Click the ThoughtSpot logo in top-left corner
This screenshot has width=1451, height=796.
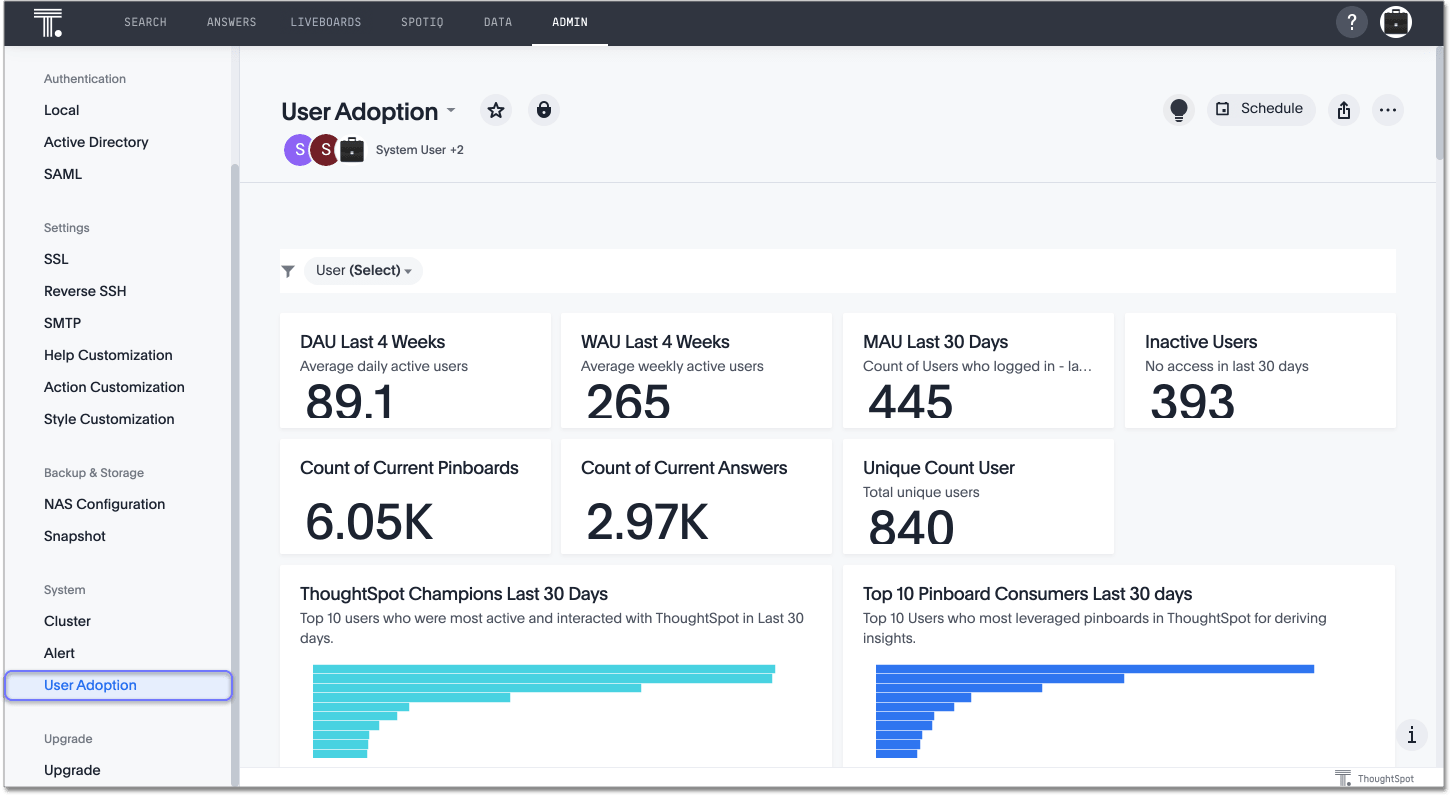coord(47,21)
